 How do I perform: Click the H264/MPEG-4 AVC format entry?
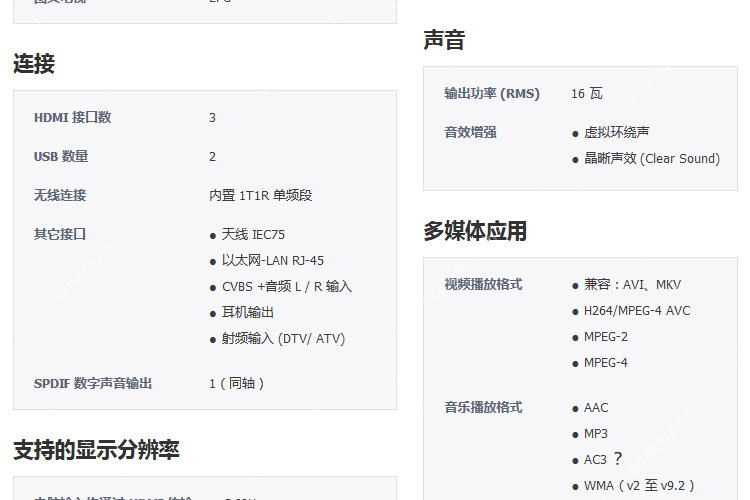[637, 310]
